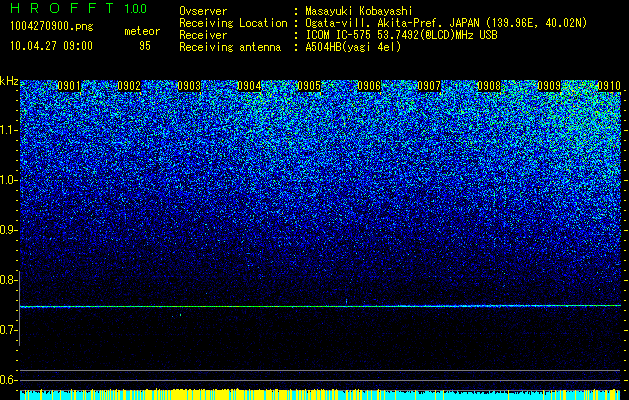The height and width of the screenshot is (400, 629).
Task: Click the meteor label
Action: pyautogui.click(x=142, y=31)
